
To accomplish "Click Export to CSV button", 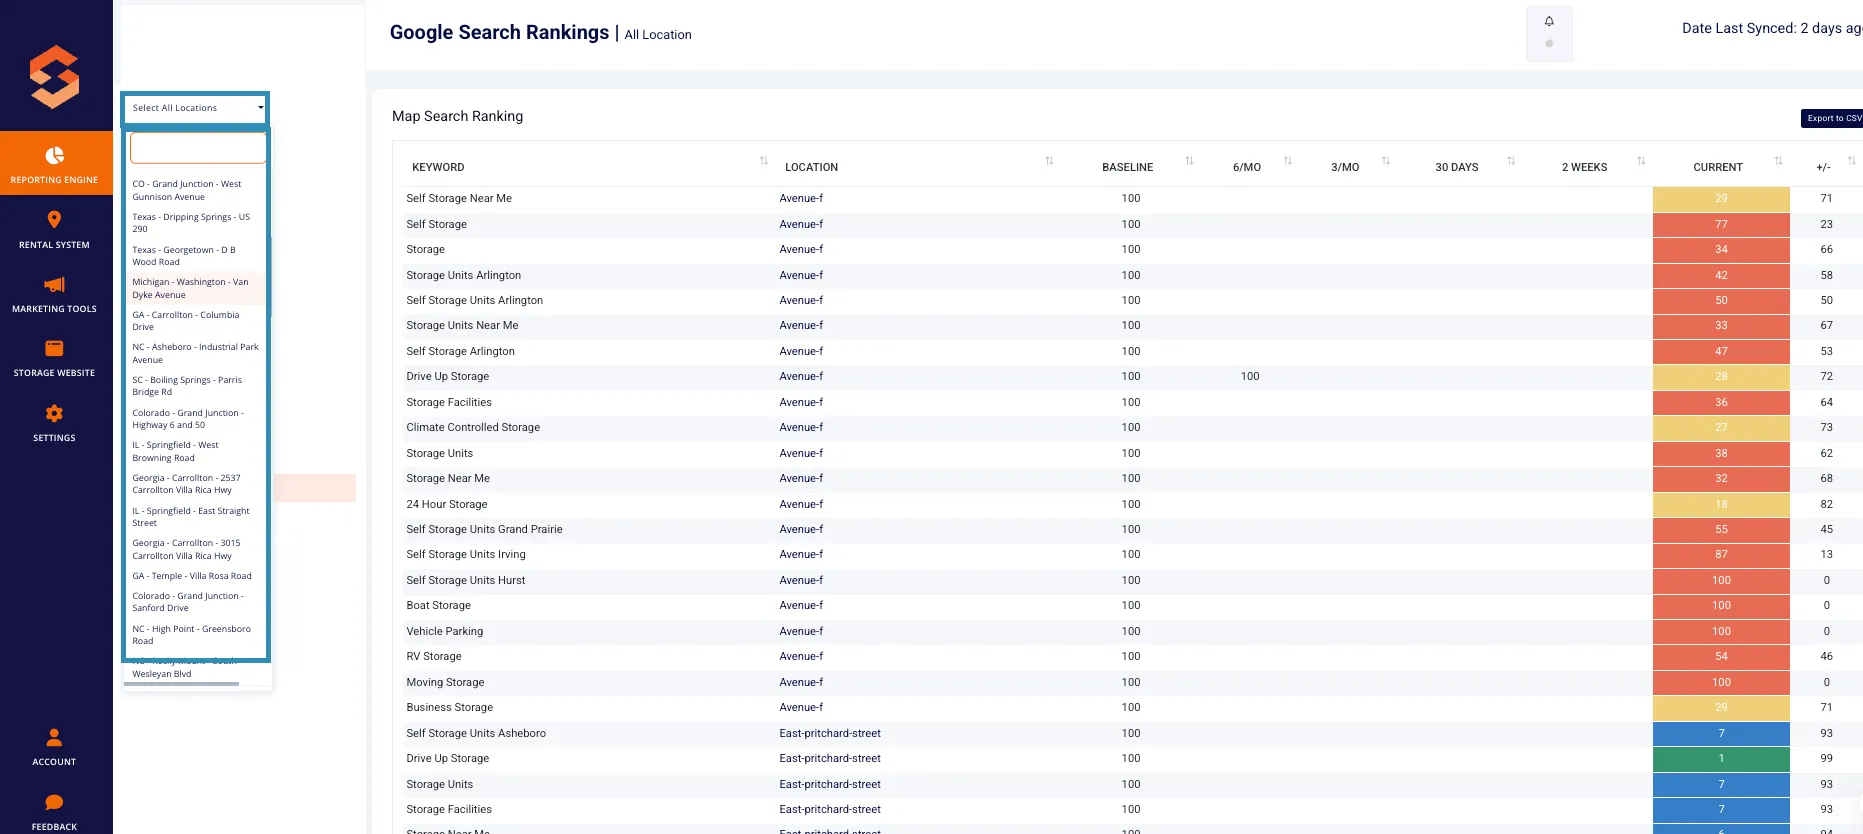I will [1832, 118].
